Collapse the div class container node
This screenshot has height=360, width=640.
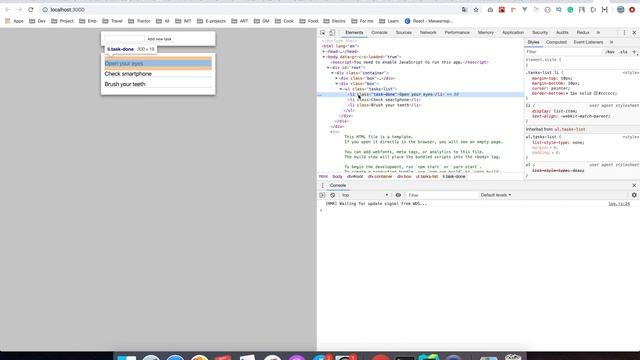[x=332, y=73]
